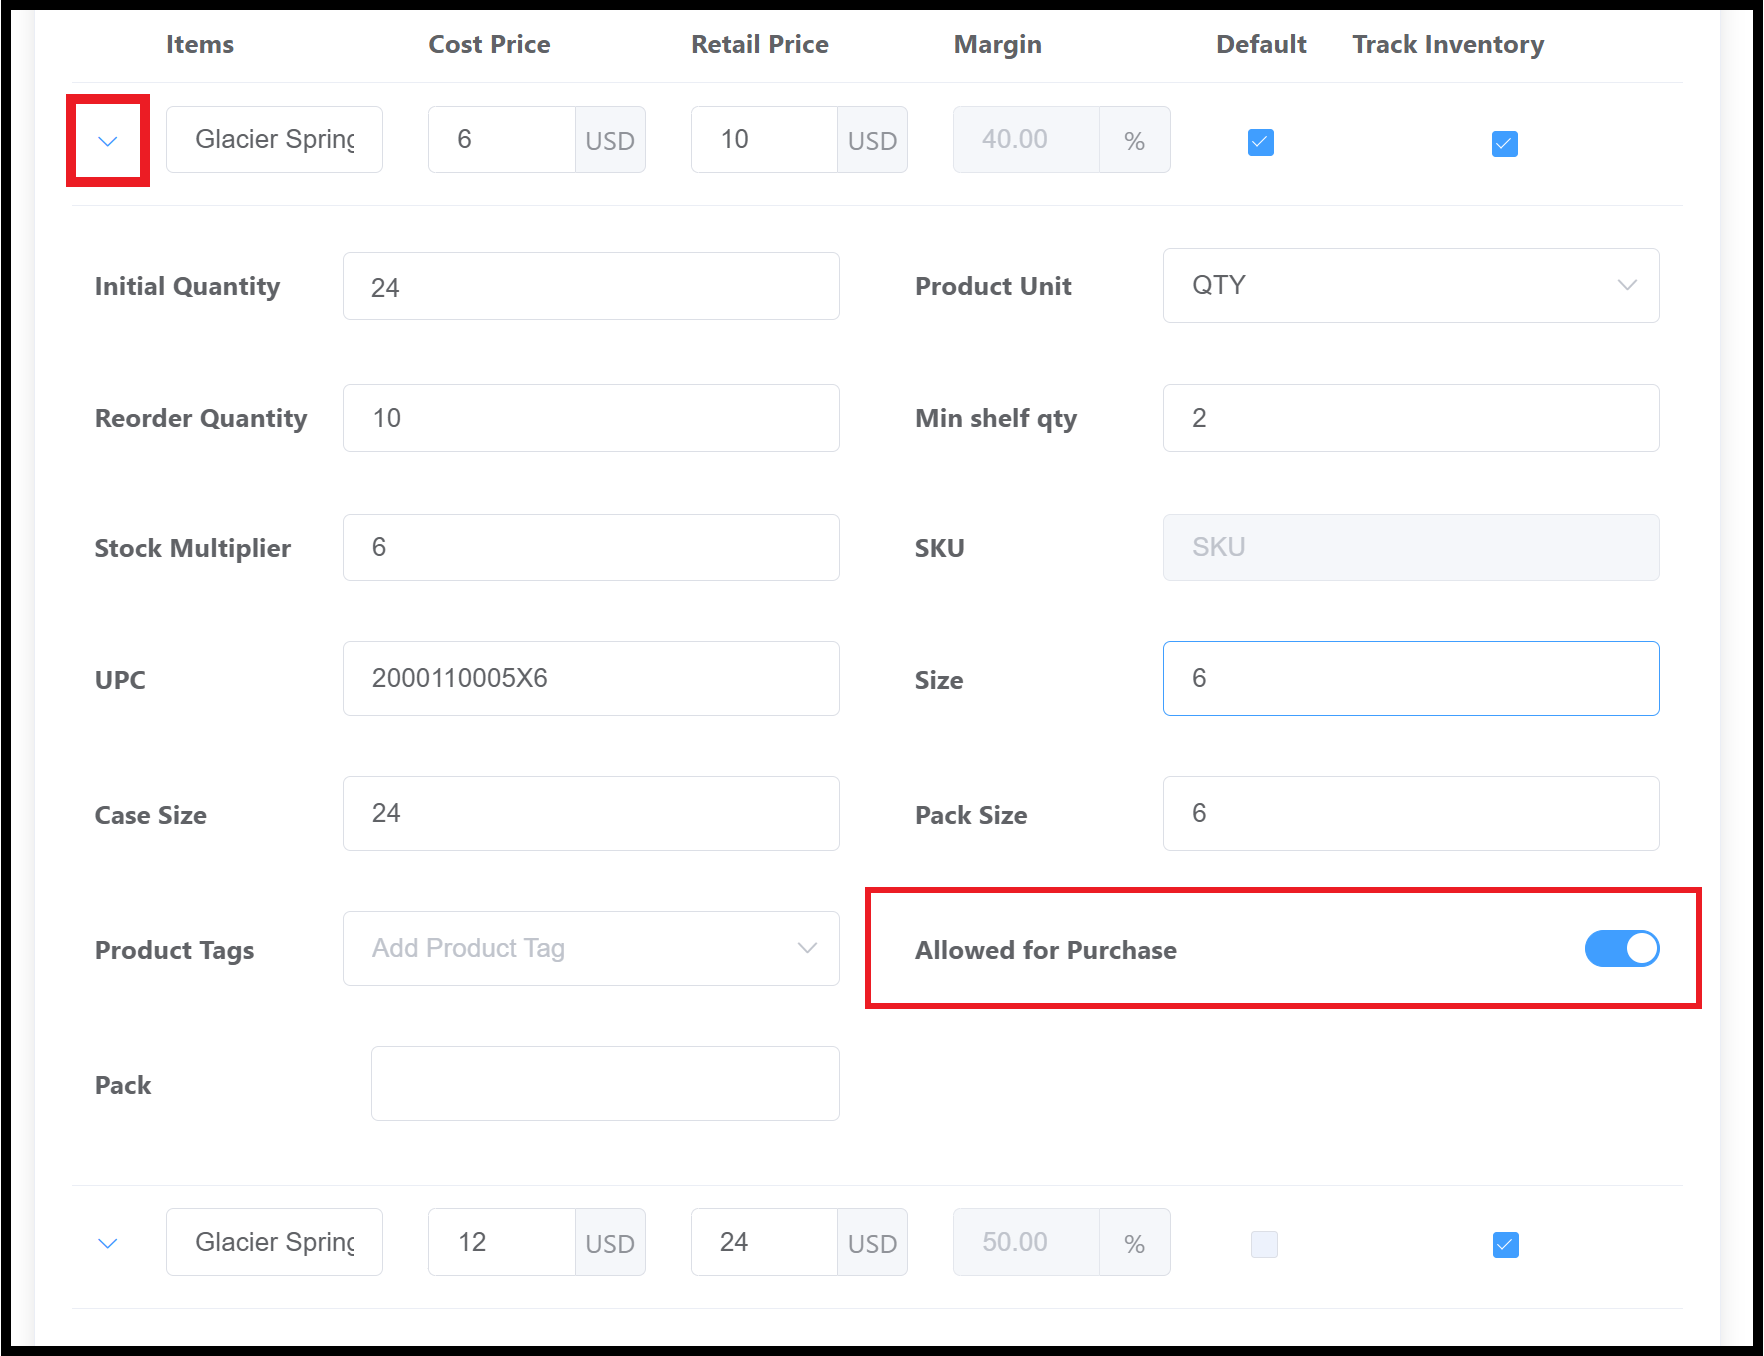The image size is (1764, 1356).
Task: Uncheck Track Inventory for the second item
Action: (1505, 1244)
